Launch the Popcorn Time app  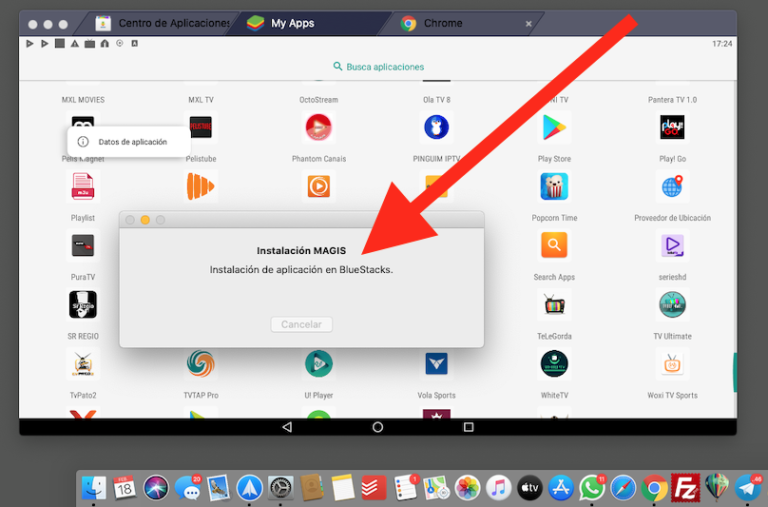point(554,186)
